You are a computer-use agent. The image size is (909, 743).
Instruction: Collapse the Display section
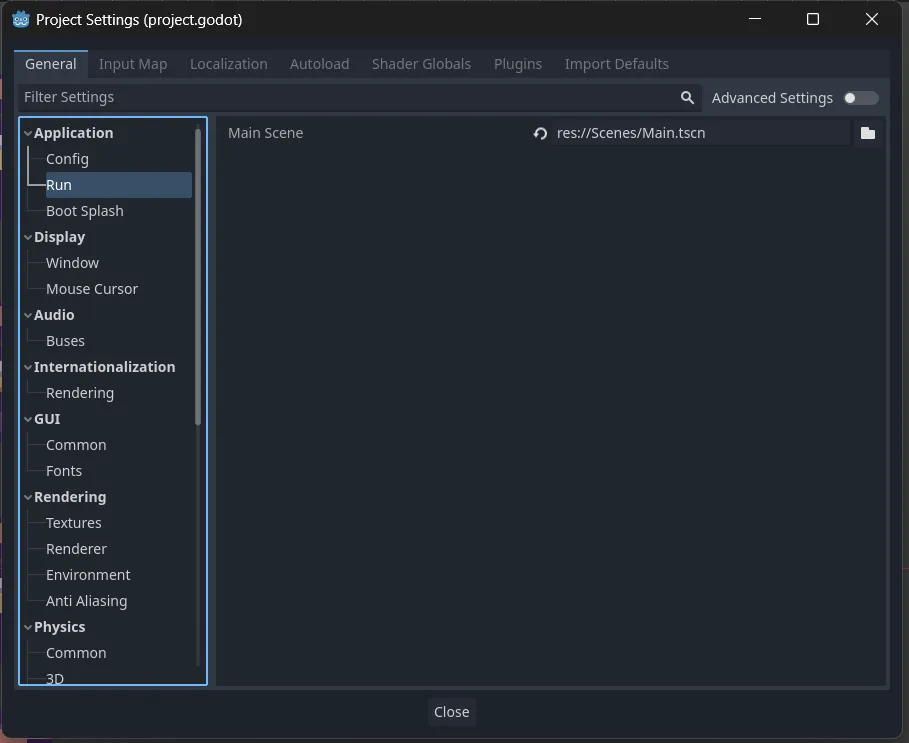tap(28, 237)
